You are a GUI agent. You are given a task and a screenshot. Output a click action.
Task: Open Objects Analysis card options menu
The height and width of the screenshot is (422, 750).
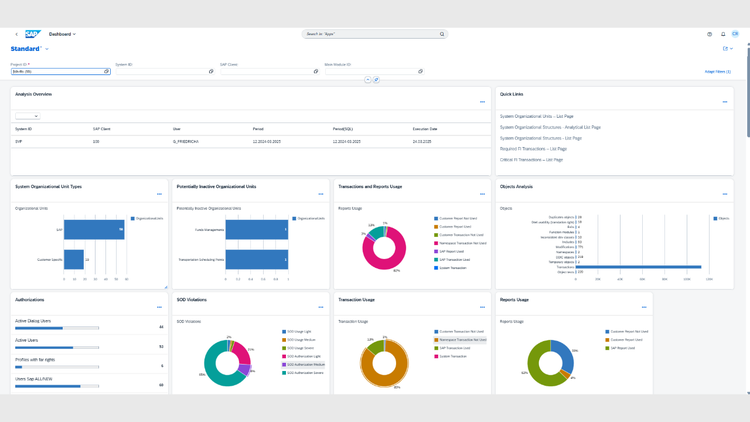pos(725,194)
